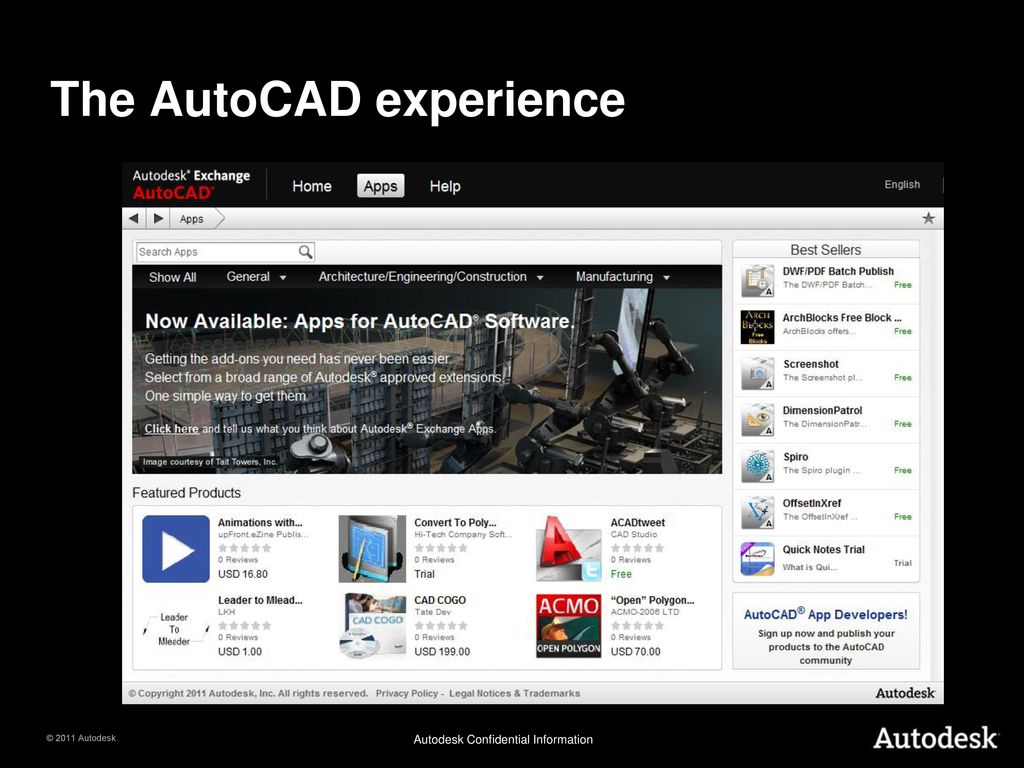The image size is (1024, 768).
Task: Rate Animations product star rating
Action: (x=244, y=548)
